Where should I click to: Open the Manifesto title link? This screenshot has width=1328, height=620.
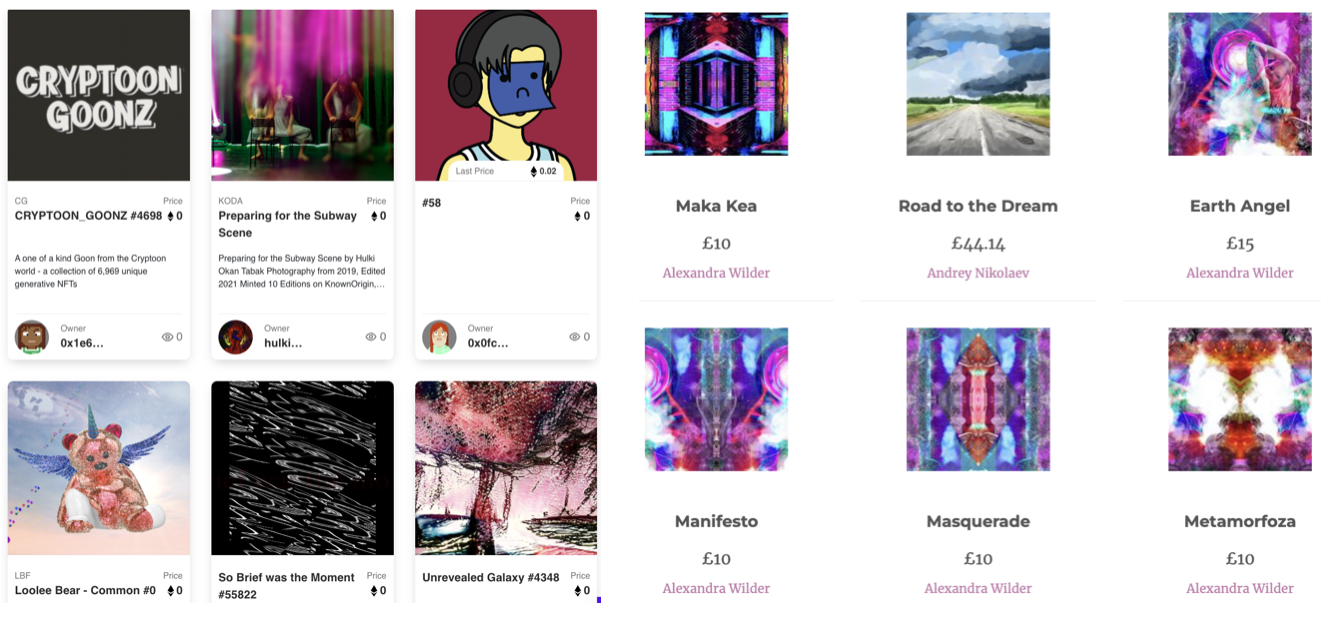point(716,521)
